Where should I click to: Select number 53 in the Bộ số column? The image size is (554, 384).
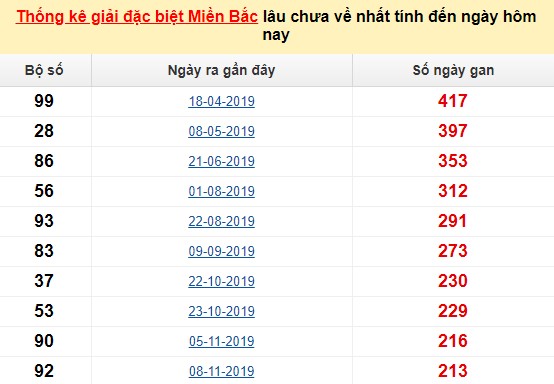44,311
